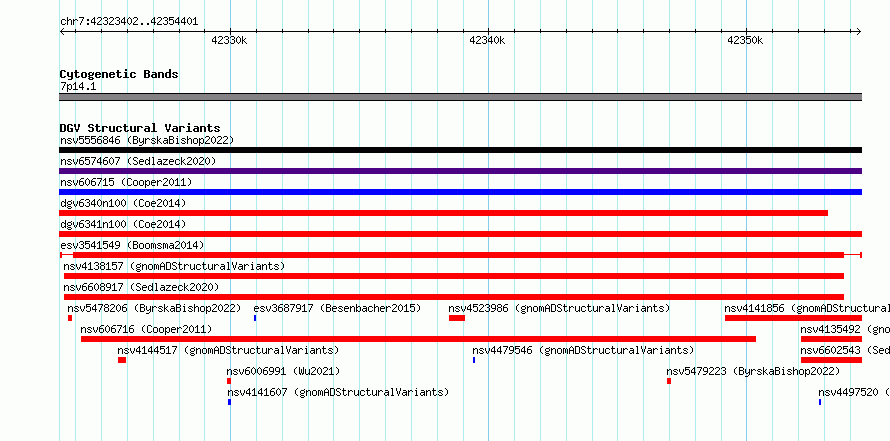Open dgv6340n100 (Coe2014) variant label
890x441 pixels.
coord(123,203)
